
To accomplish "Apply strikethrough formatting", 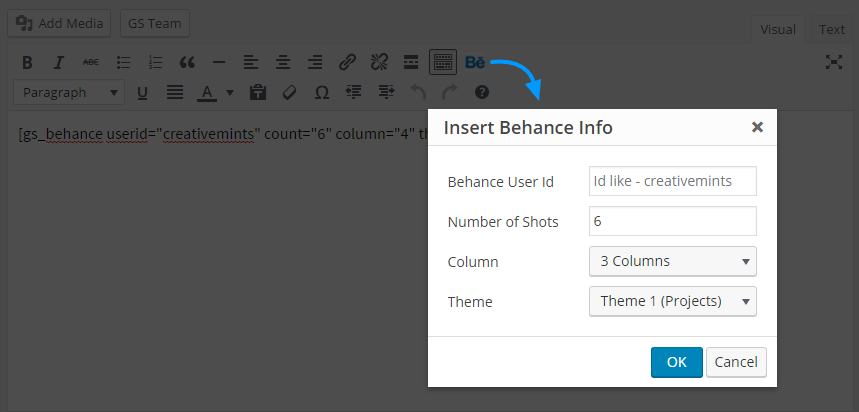I will click(x=91, y=63).
